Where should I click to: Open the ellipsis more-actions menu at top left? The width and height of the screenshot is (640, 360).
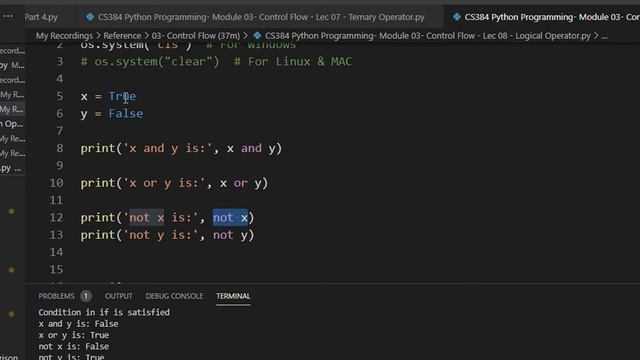tap(8, 16)
